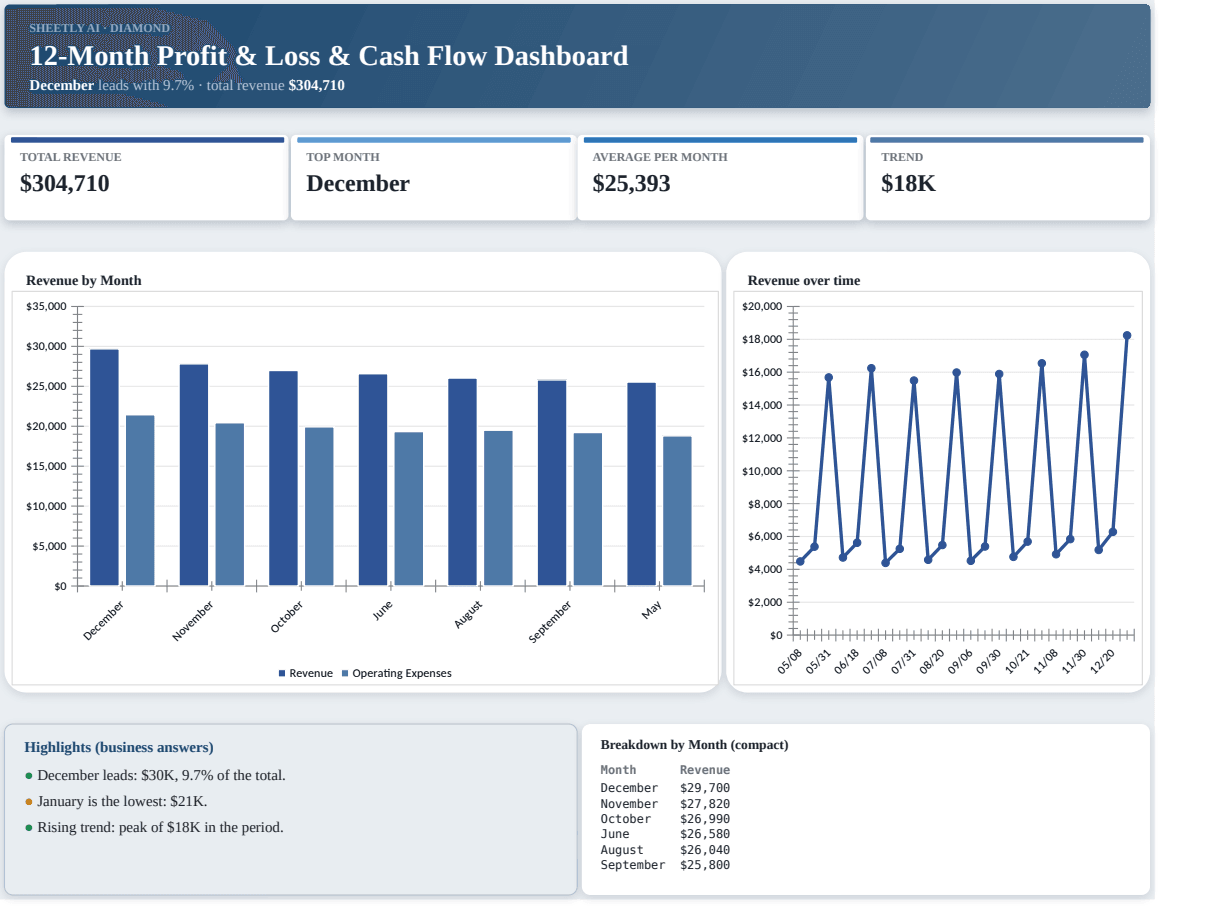The width and height of the screenshot is (1227, 922).
Task: Click the 'Breakdown by Month (compact)' heading
Action: [694, 745]
